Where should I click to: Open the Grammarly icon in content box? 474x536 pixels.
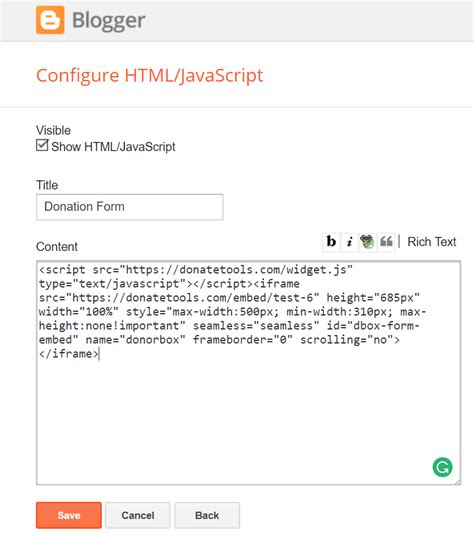point(442,467)
